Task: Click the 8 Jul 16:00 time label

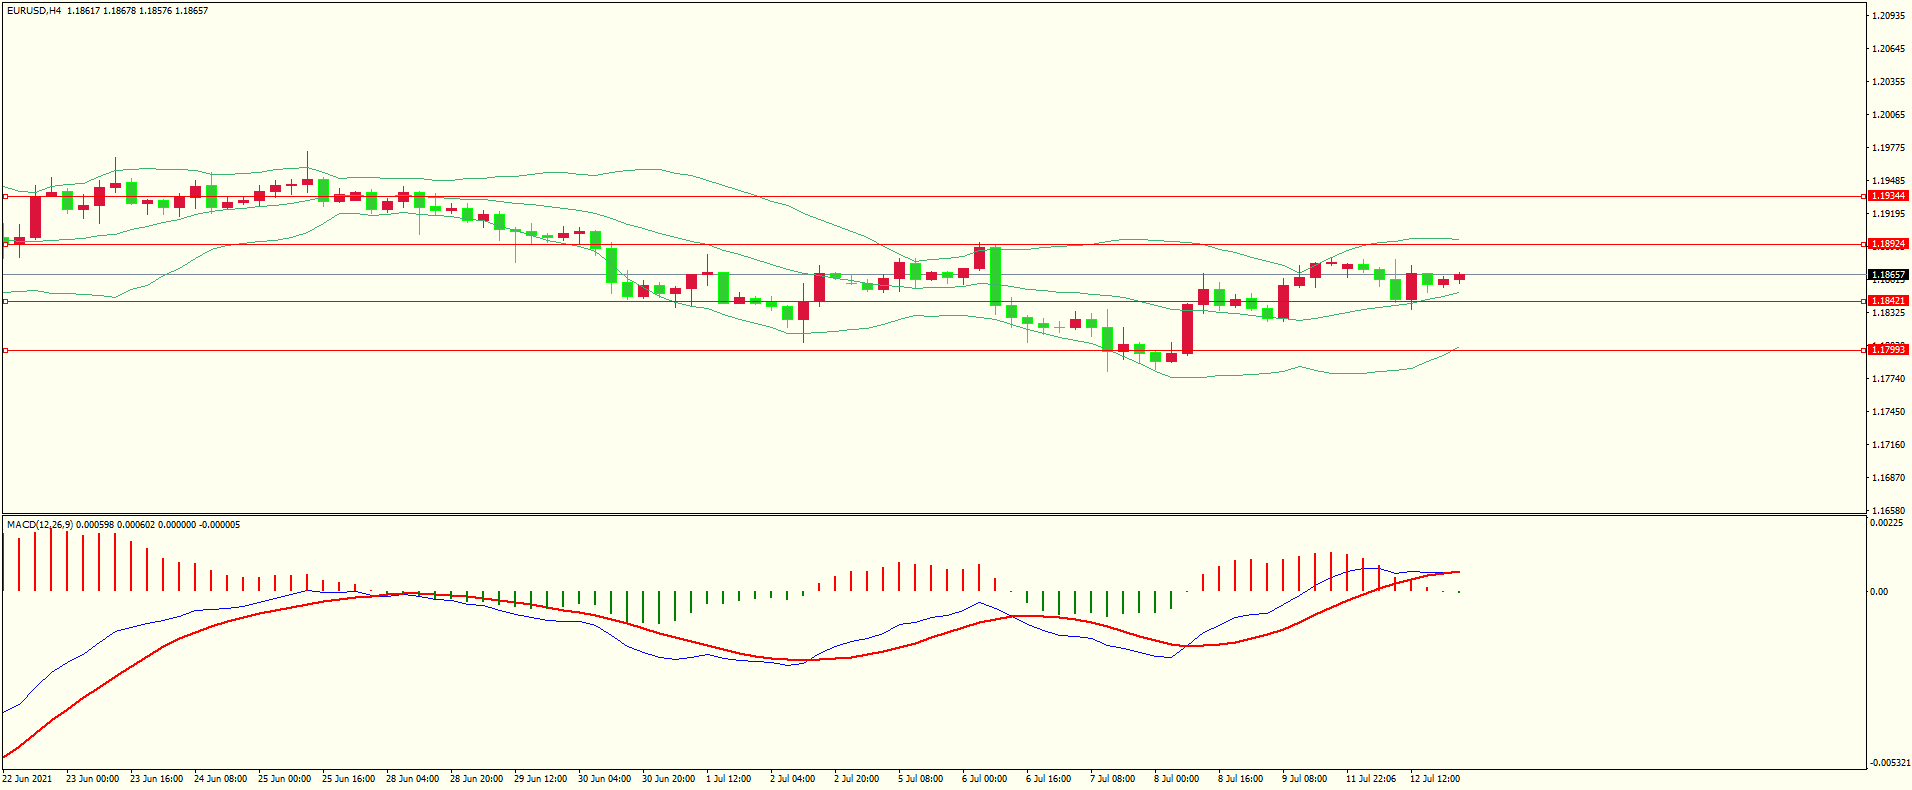Action: pyautogui.click(x=1241, y=779)
